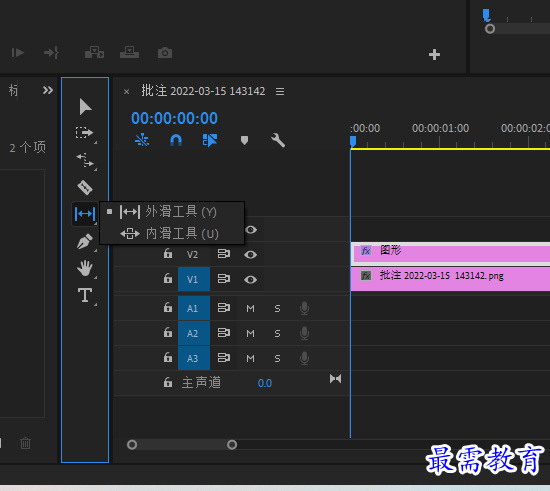
Task: Click the active Slip tool in toolbar
Action: (x=85, y=213)
